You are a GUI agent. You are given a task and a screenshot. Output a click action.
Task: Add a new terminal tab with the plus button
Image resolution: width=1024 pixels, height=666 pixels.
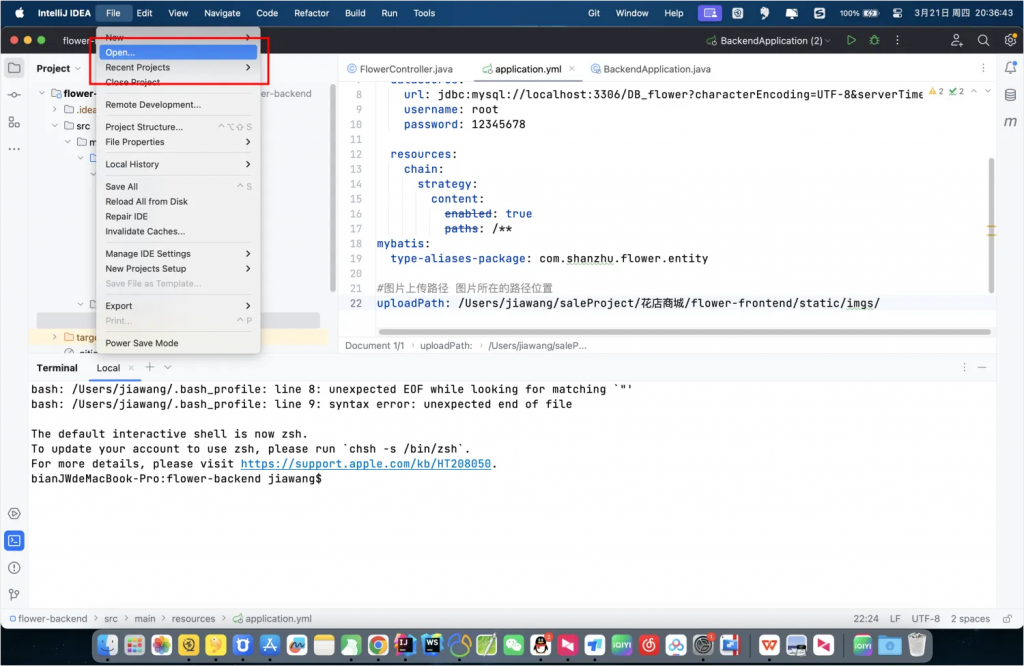click(x=150, y=367)
